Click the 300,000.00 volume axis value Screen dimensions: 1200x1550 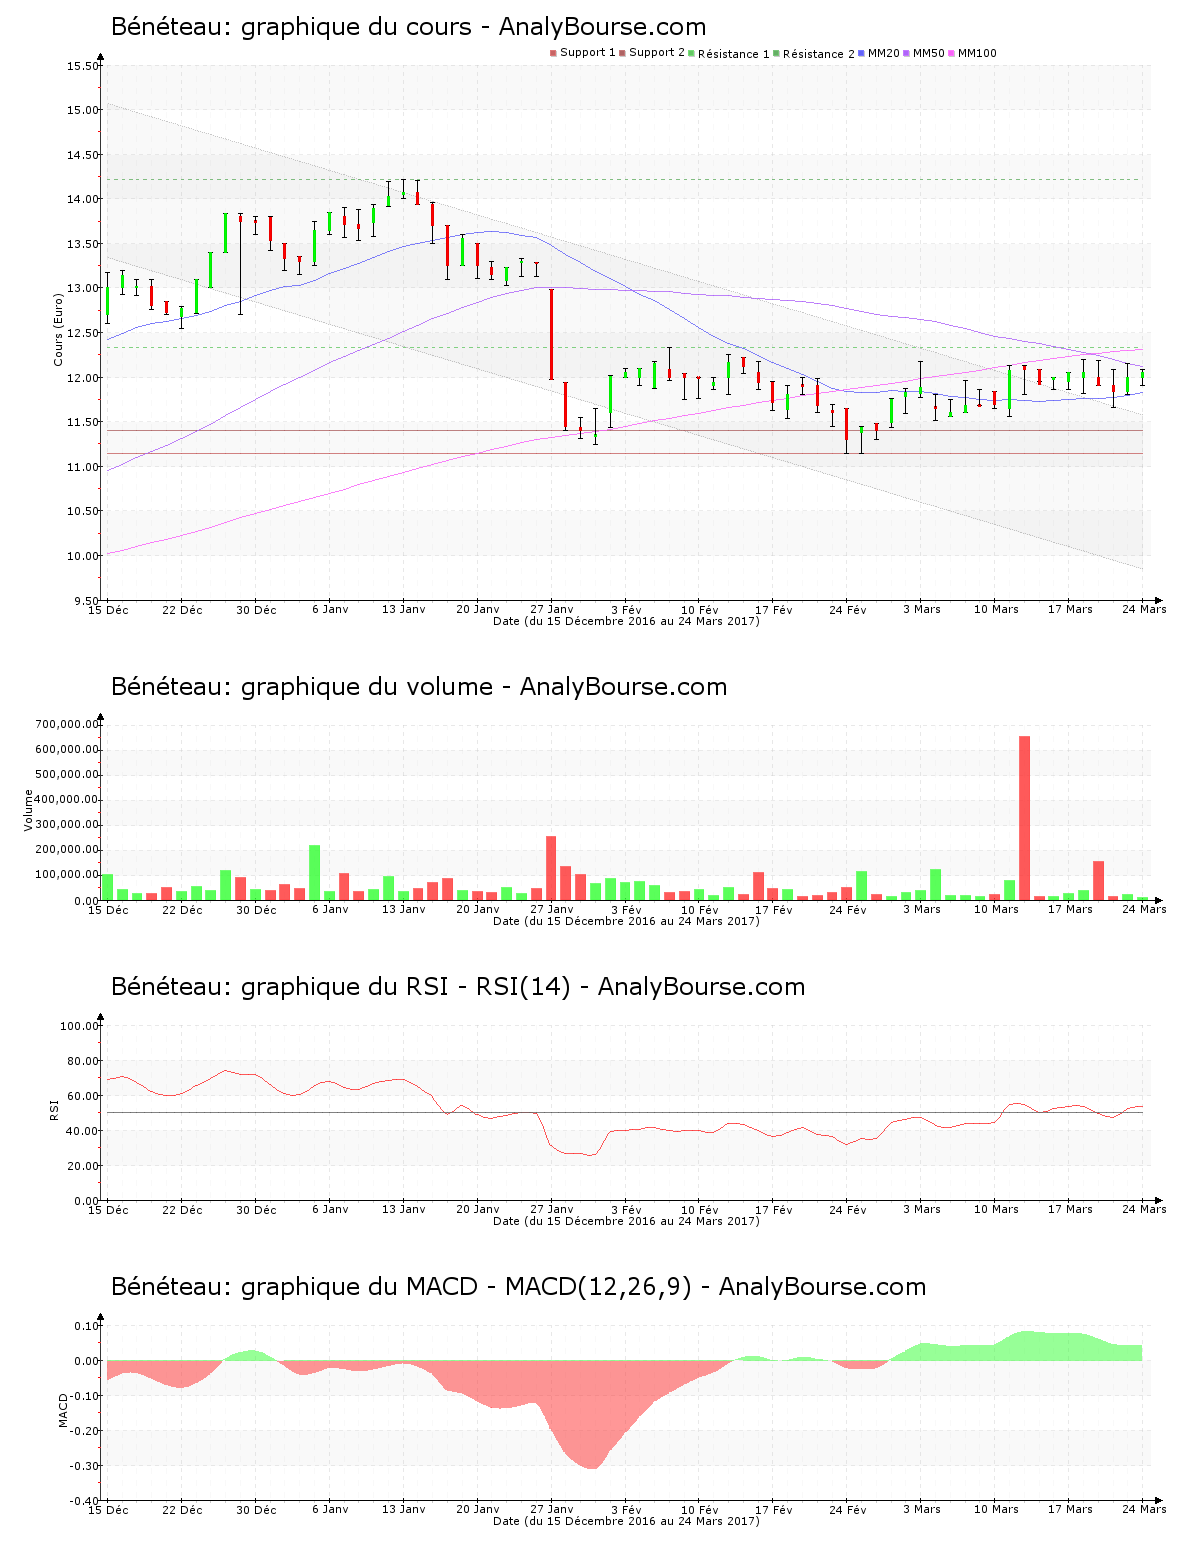coord(67,825)
